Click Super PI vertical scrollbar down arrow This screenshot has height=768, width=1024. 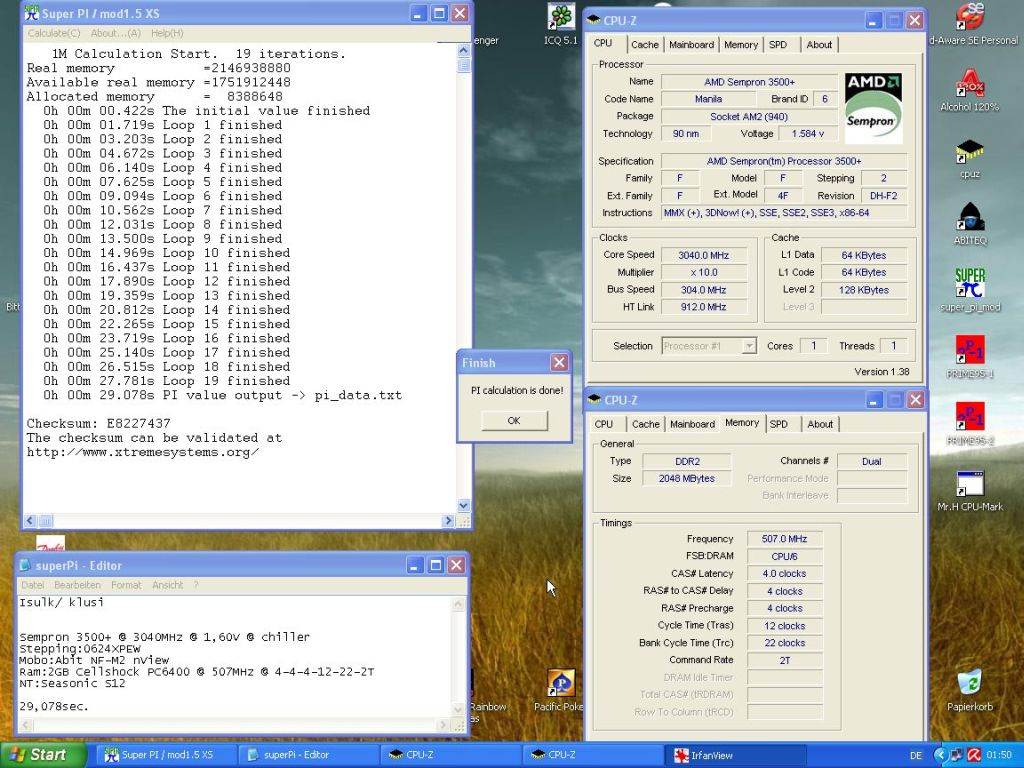[463, 506]
